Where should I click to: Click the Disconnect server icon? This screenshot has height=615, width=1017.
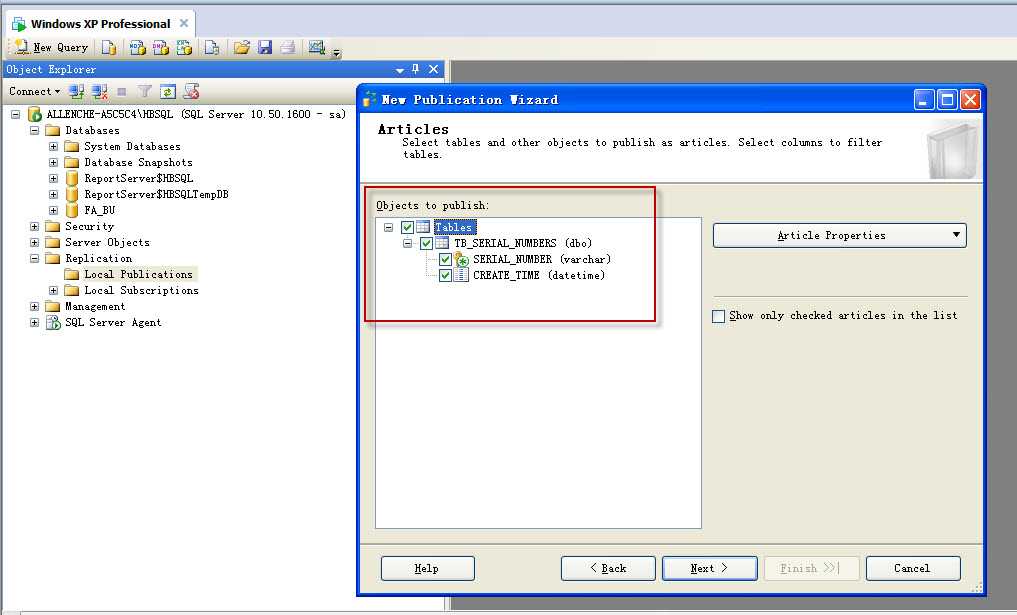pos(99,91)
